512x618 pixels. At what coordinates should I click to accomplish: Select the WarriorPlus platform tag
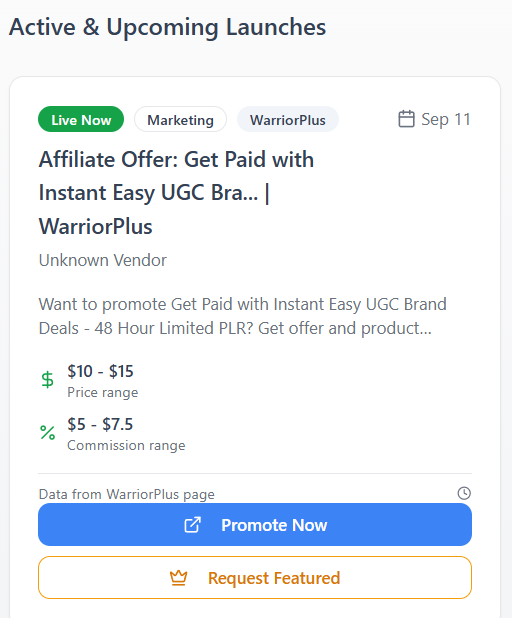(288, 119)
